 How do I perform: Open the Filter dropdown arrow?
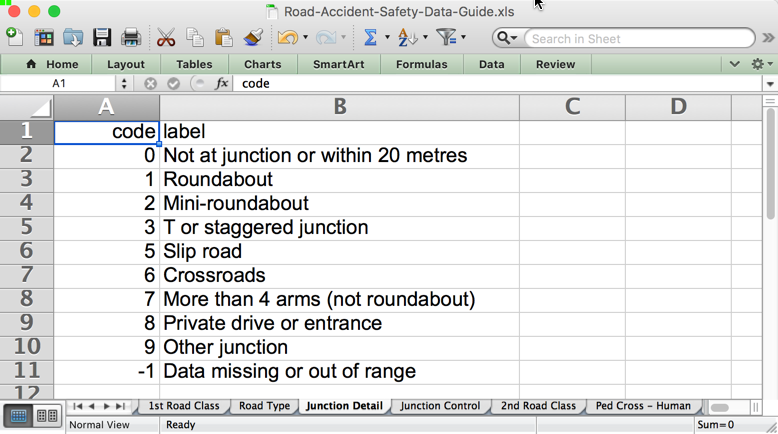pos(464,38)
